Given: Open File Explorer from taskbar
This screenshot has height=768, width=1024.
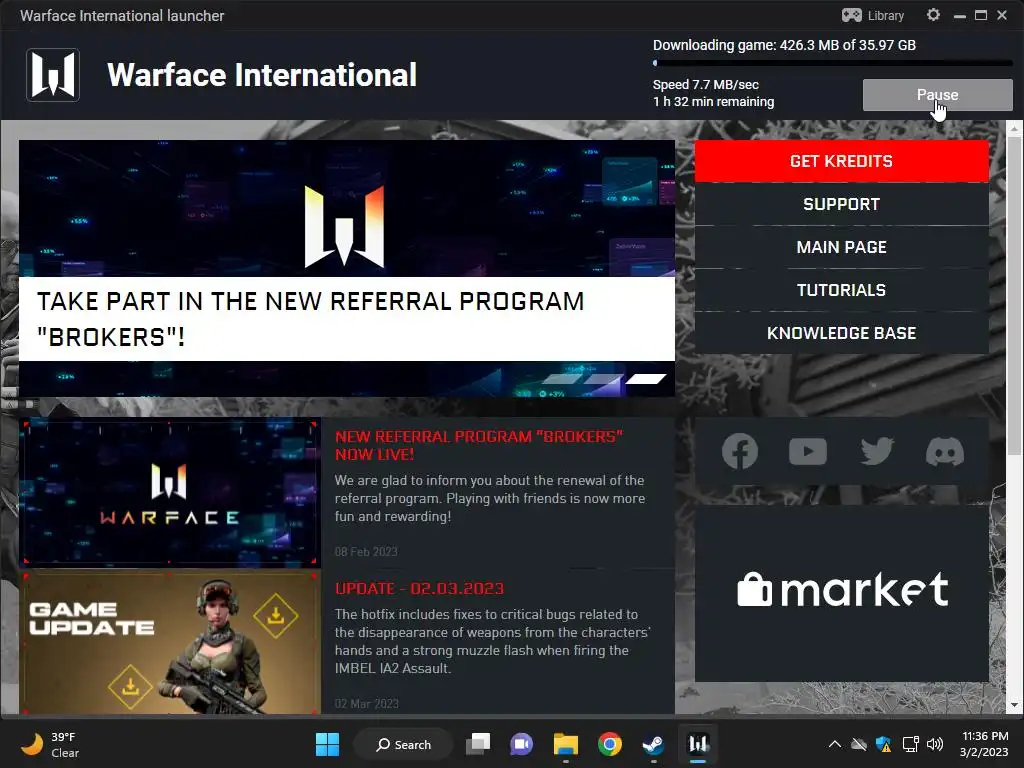Looking at the screenshot, I should (x=566, y=744).
